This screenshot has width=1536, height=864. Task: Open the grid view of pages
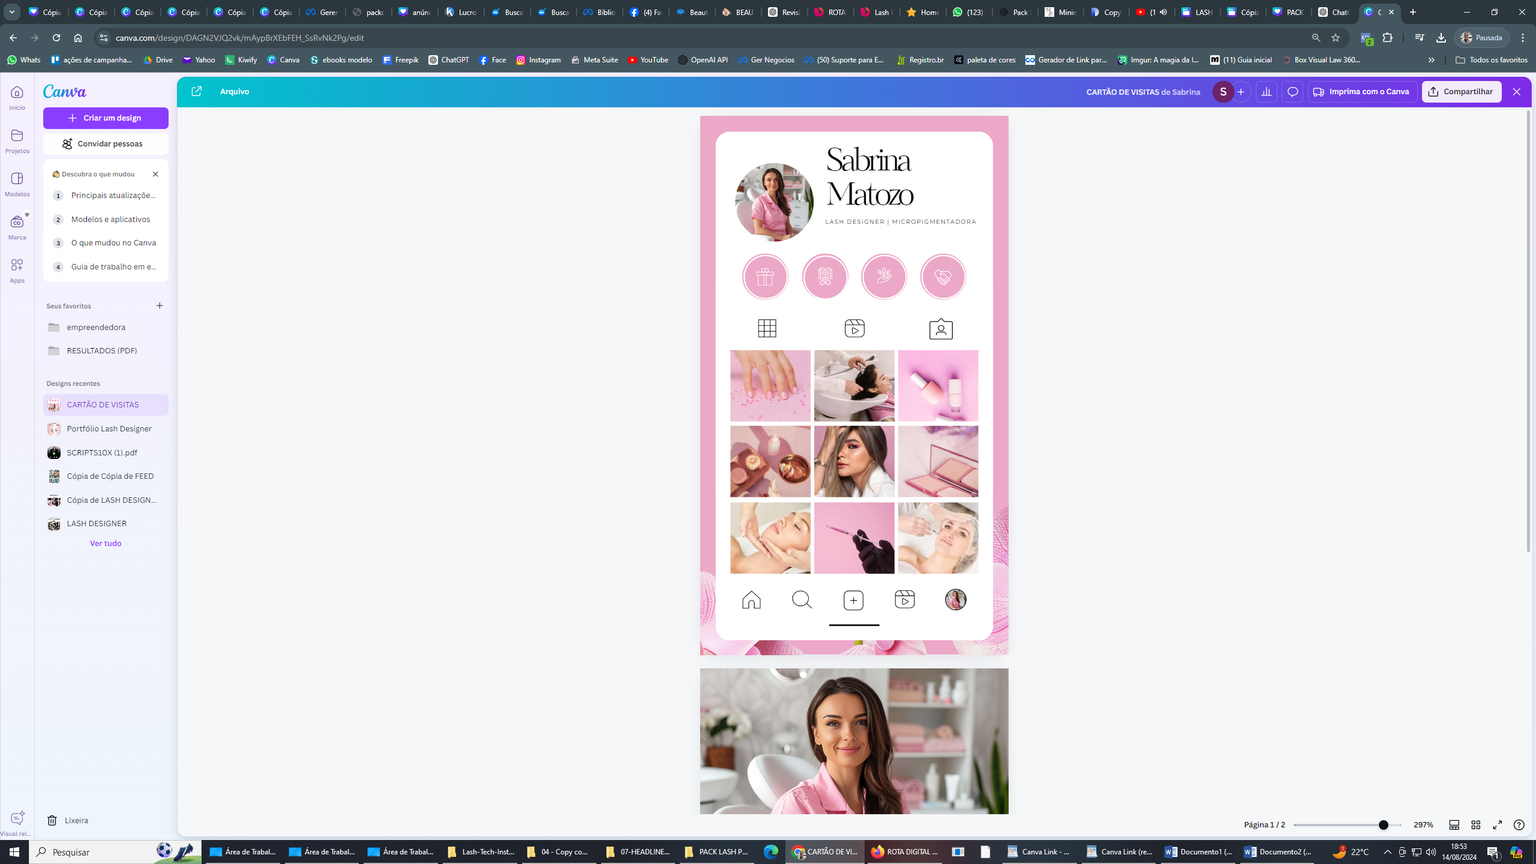pyautogui.click(x=1476, y=825)
